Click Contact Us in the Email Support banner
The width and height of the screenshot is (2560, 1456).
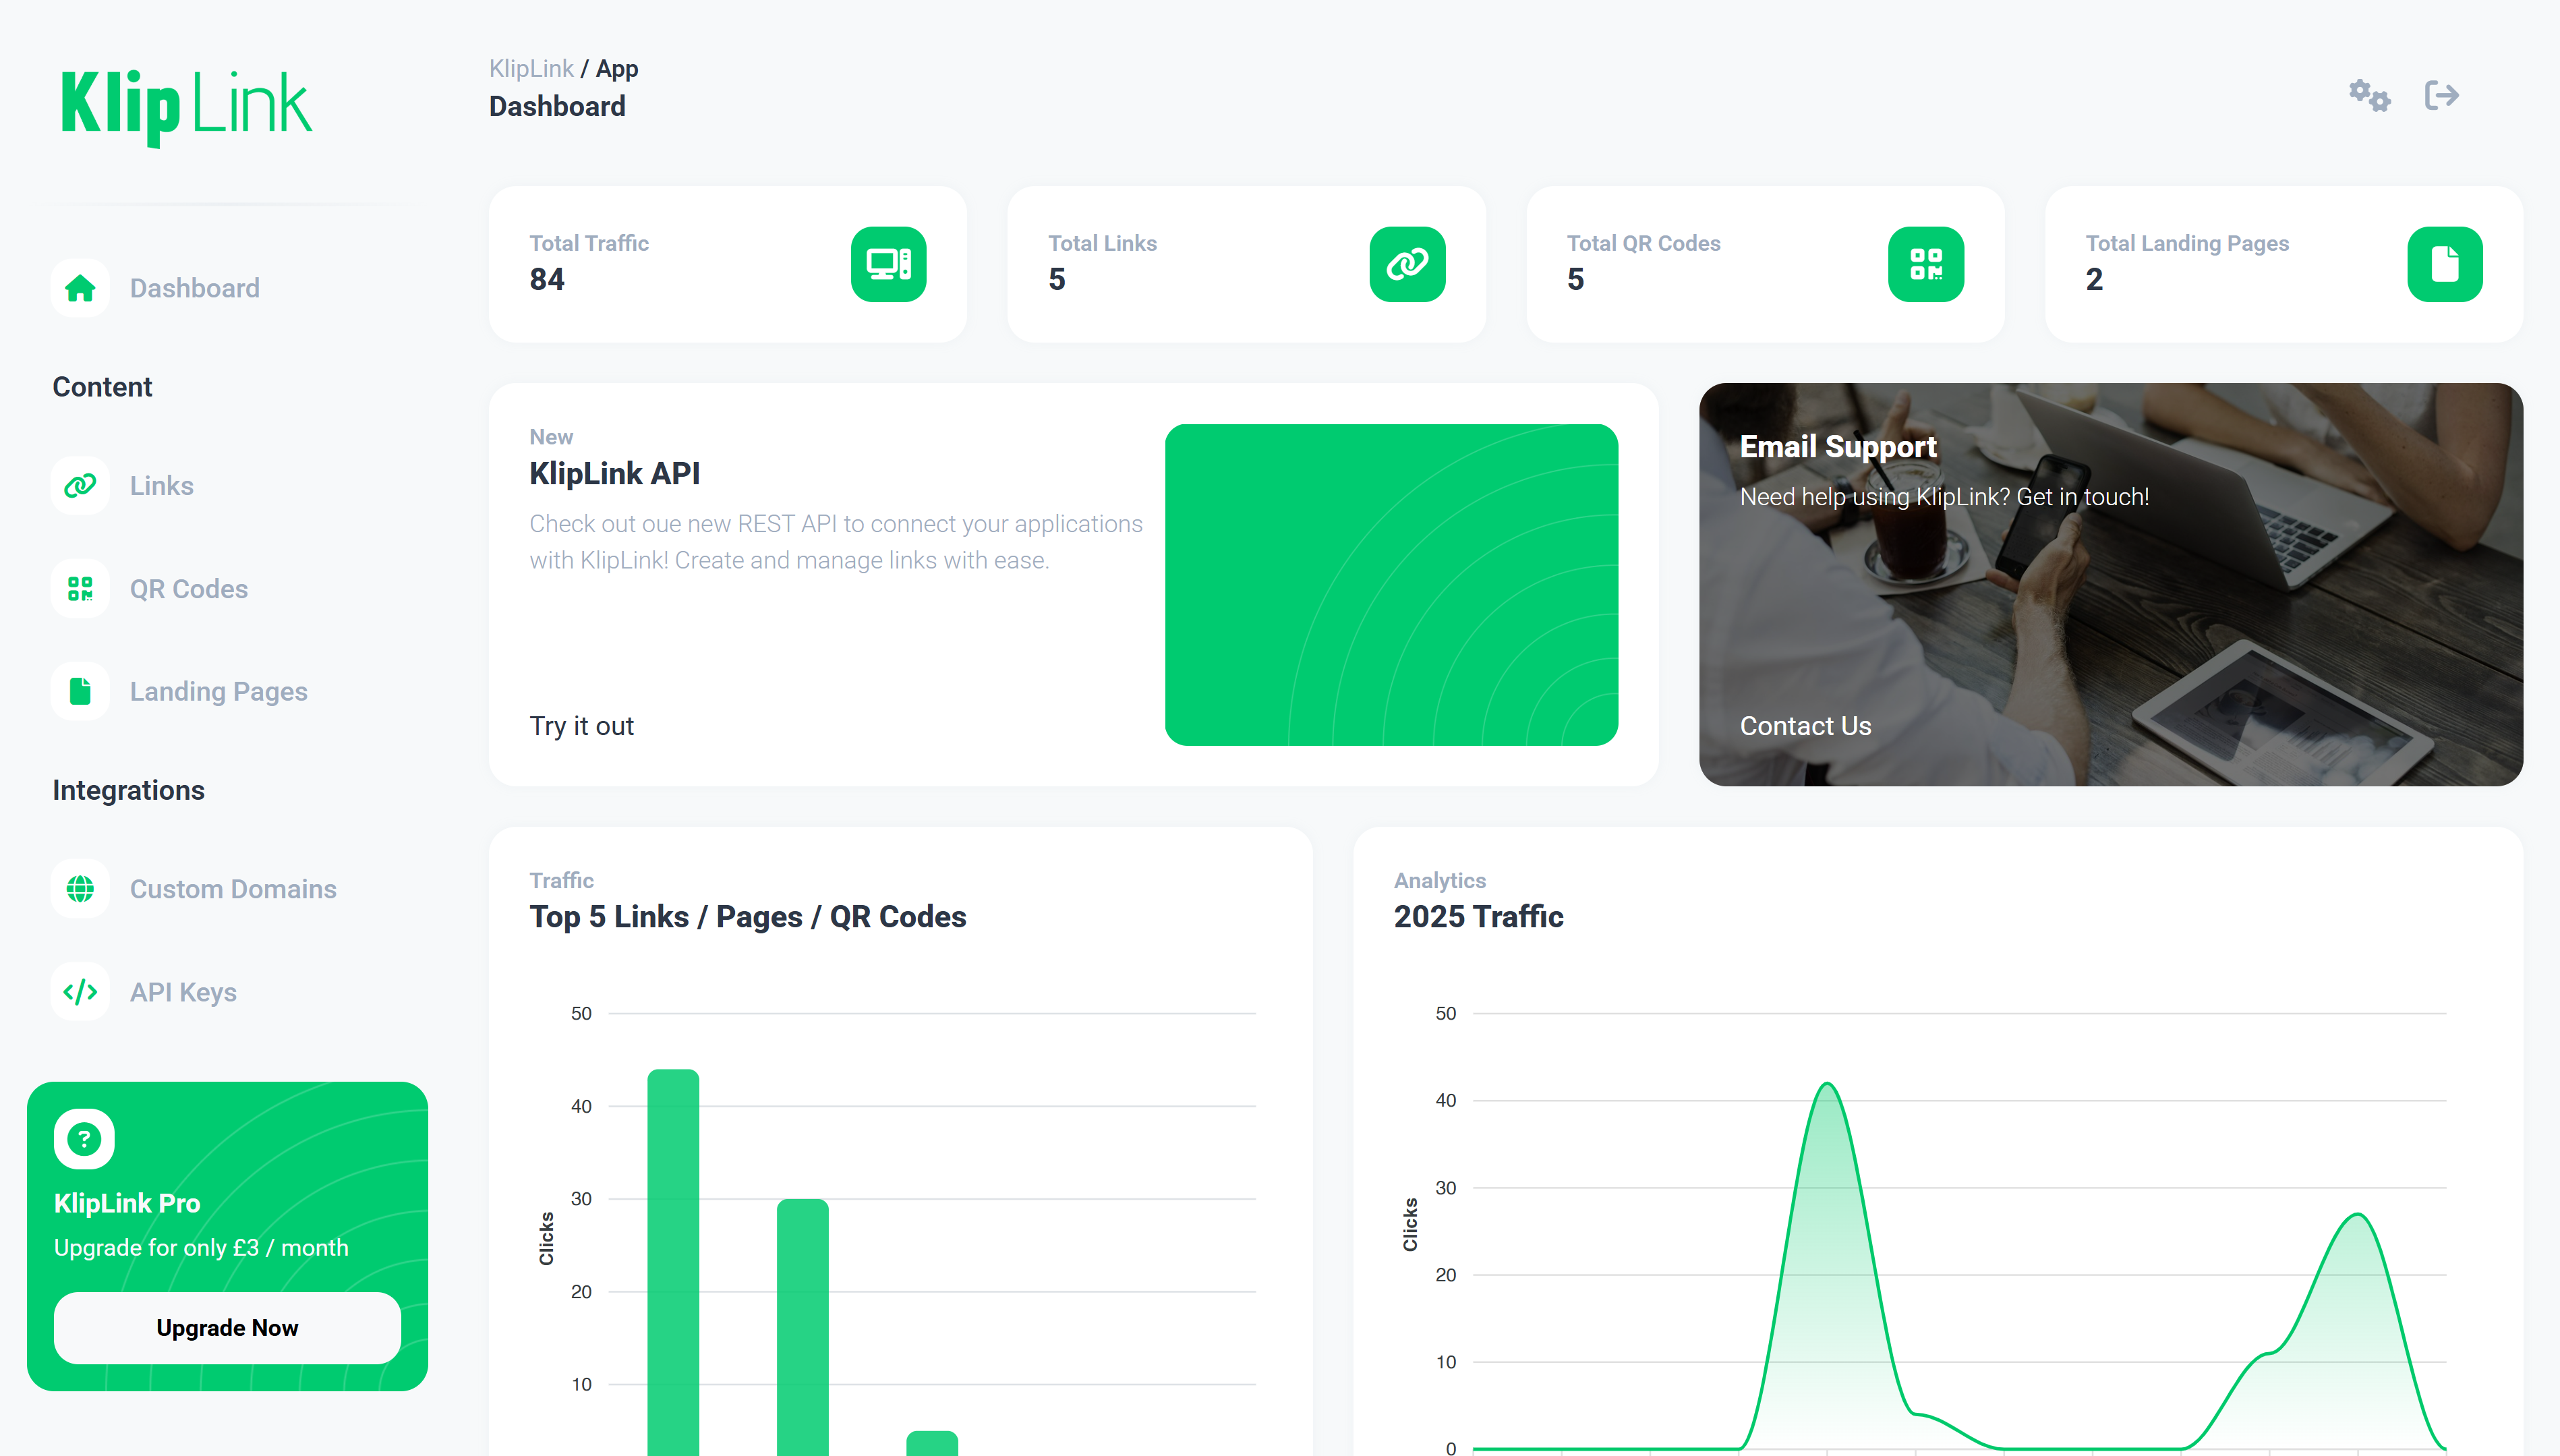click(x=1805, y=726)
